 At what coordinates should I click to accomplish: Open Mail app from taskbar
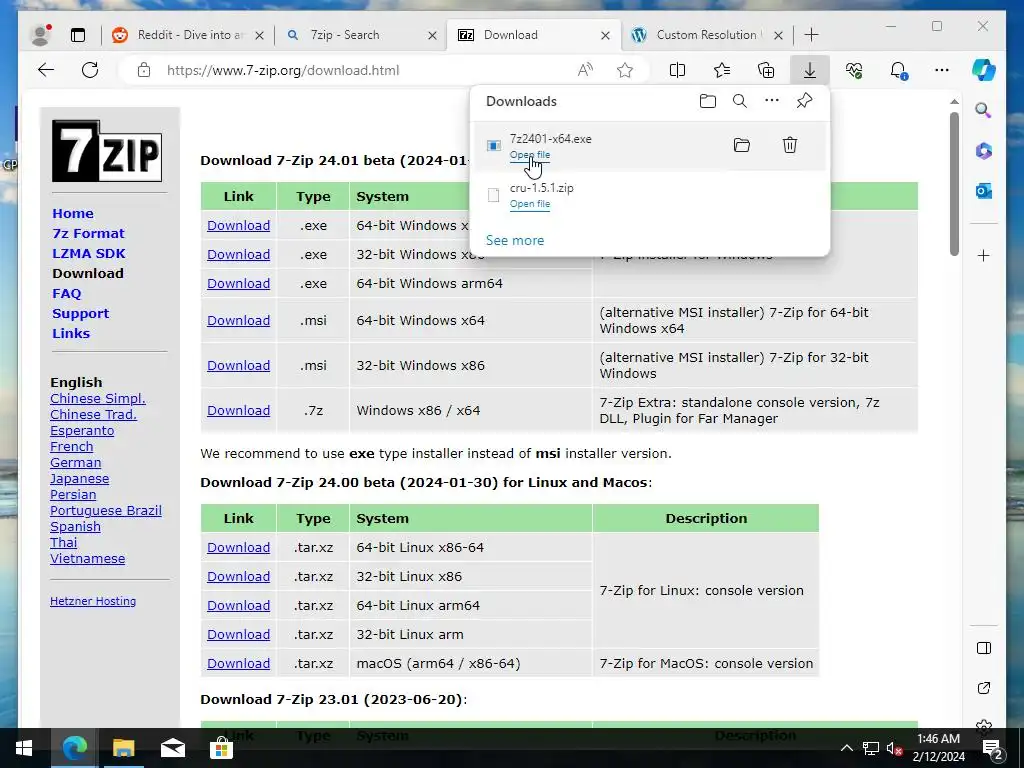[x=172, y=748]
